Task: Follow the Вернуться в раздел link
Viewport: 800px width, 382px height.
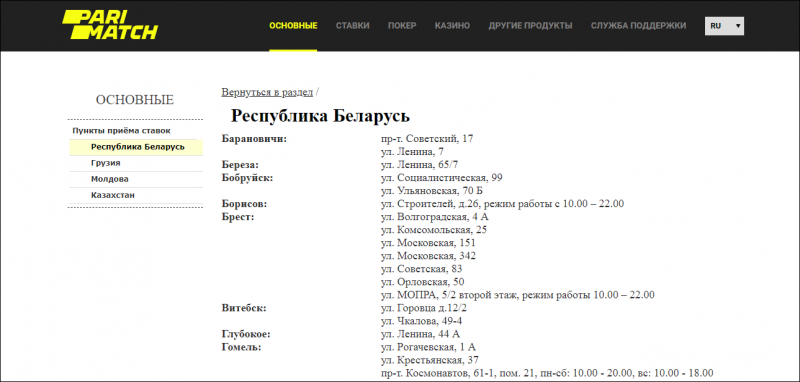Action: tap(267, 92)
